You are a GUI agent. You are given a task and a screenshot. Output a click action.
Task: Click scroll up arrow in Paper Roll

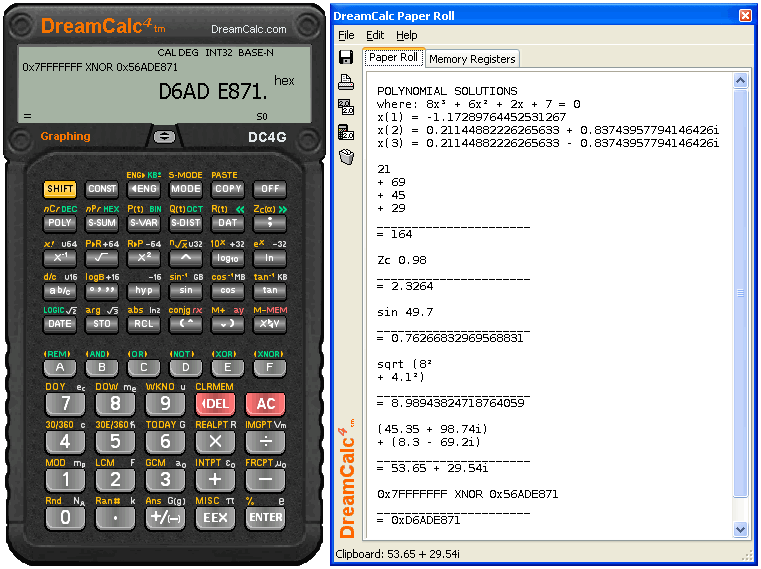click(x=740, y=80)
